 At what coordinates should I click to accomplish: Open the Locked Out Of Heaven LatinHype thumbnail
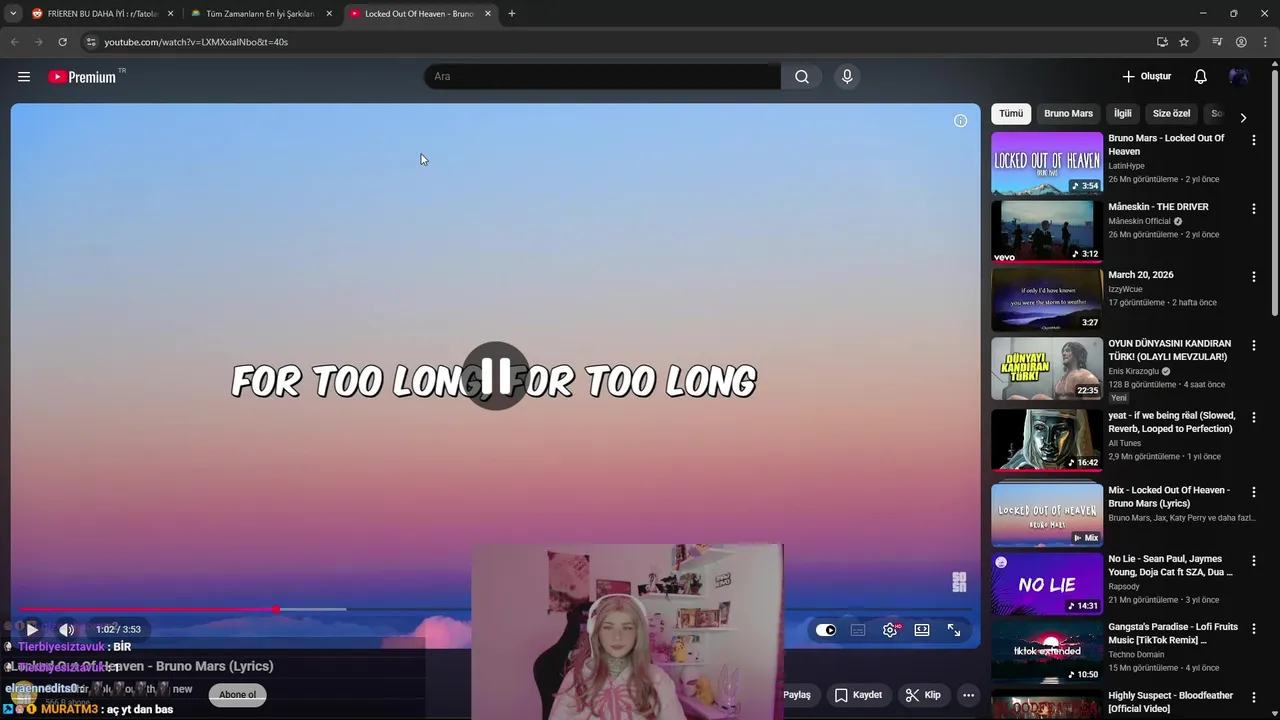pyautogui.click(x=1047, y=163)
